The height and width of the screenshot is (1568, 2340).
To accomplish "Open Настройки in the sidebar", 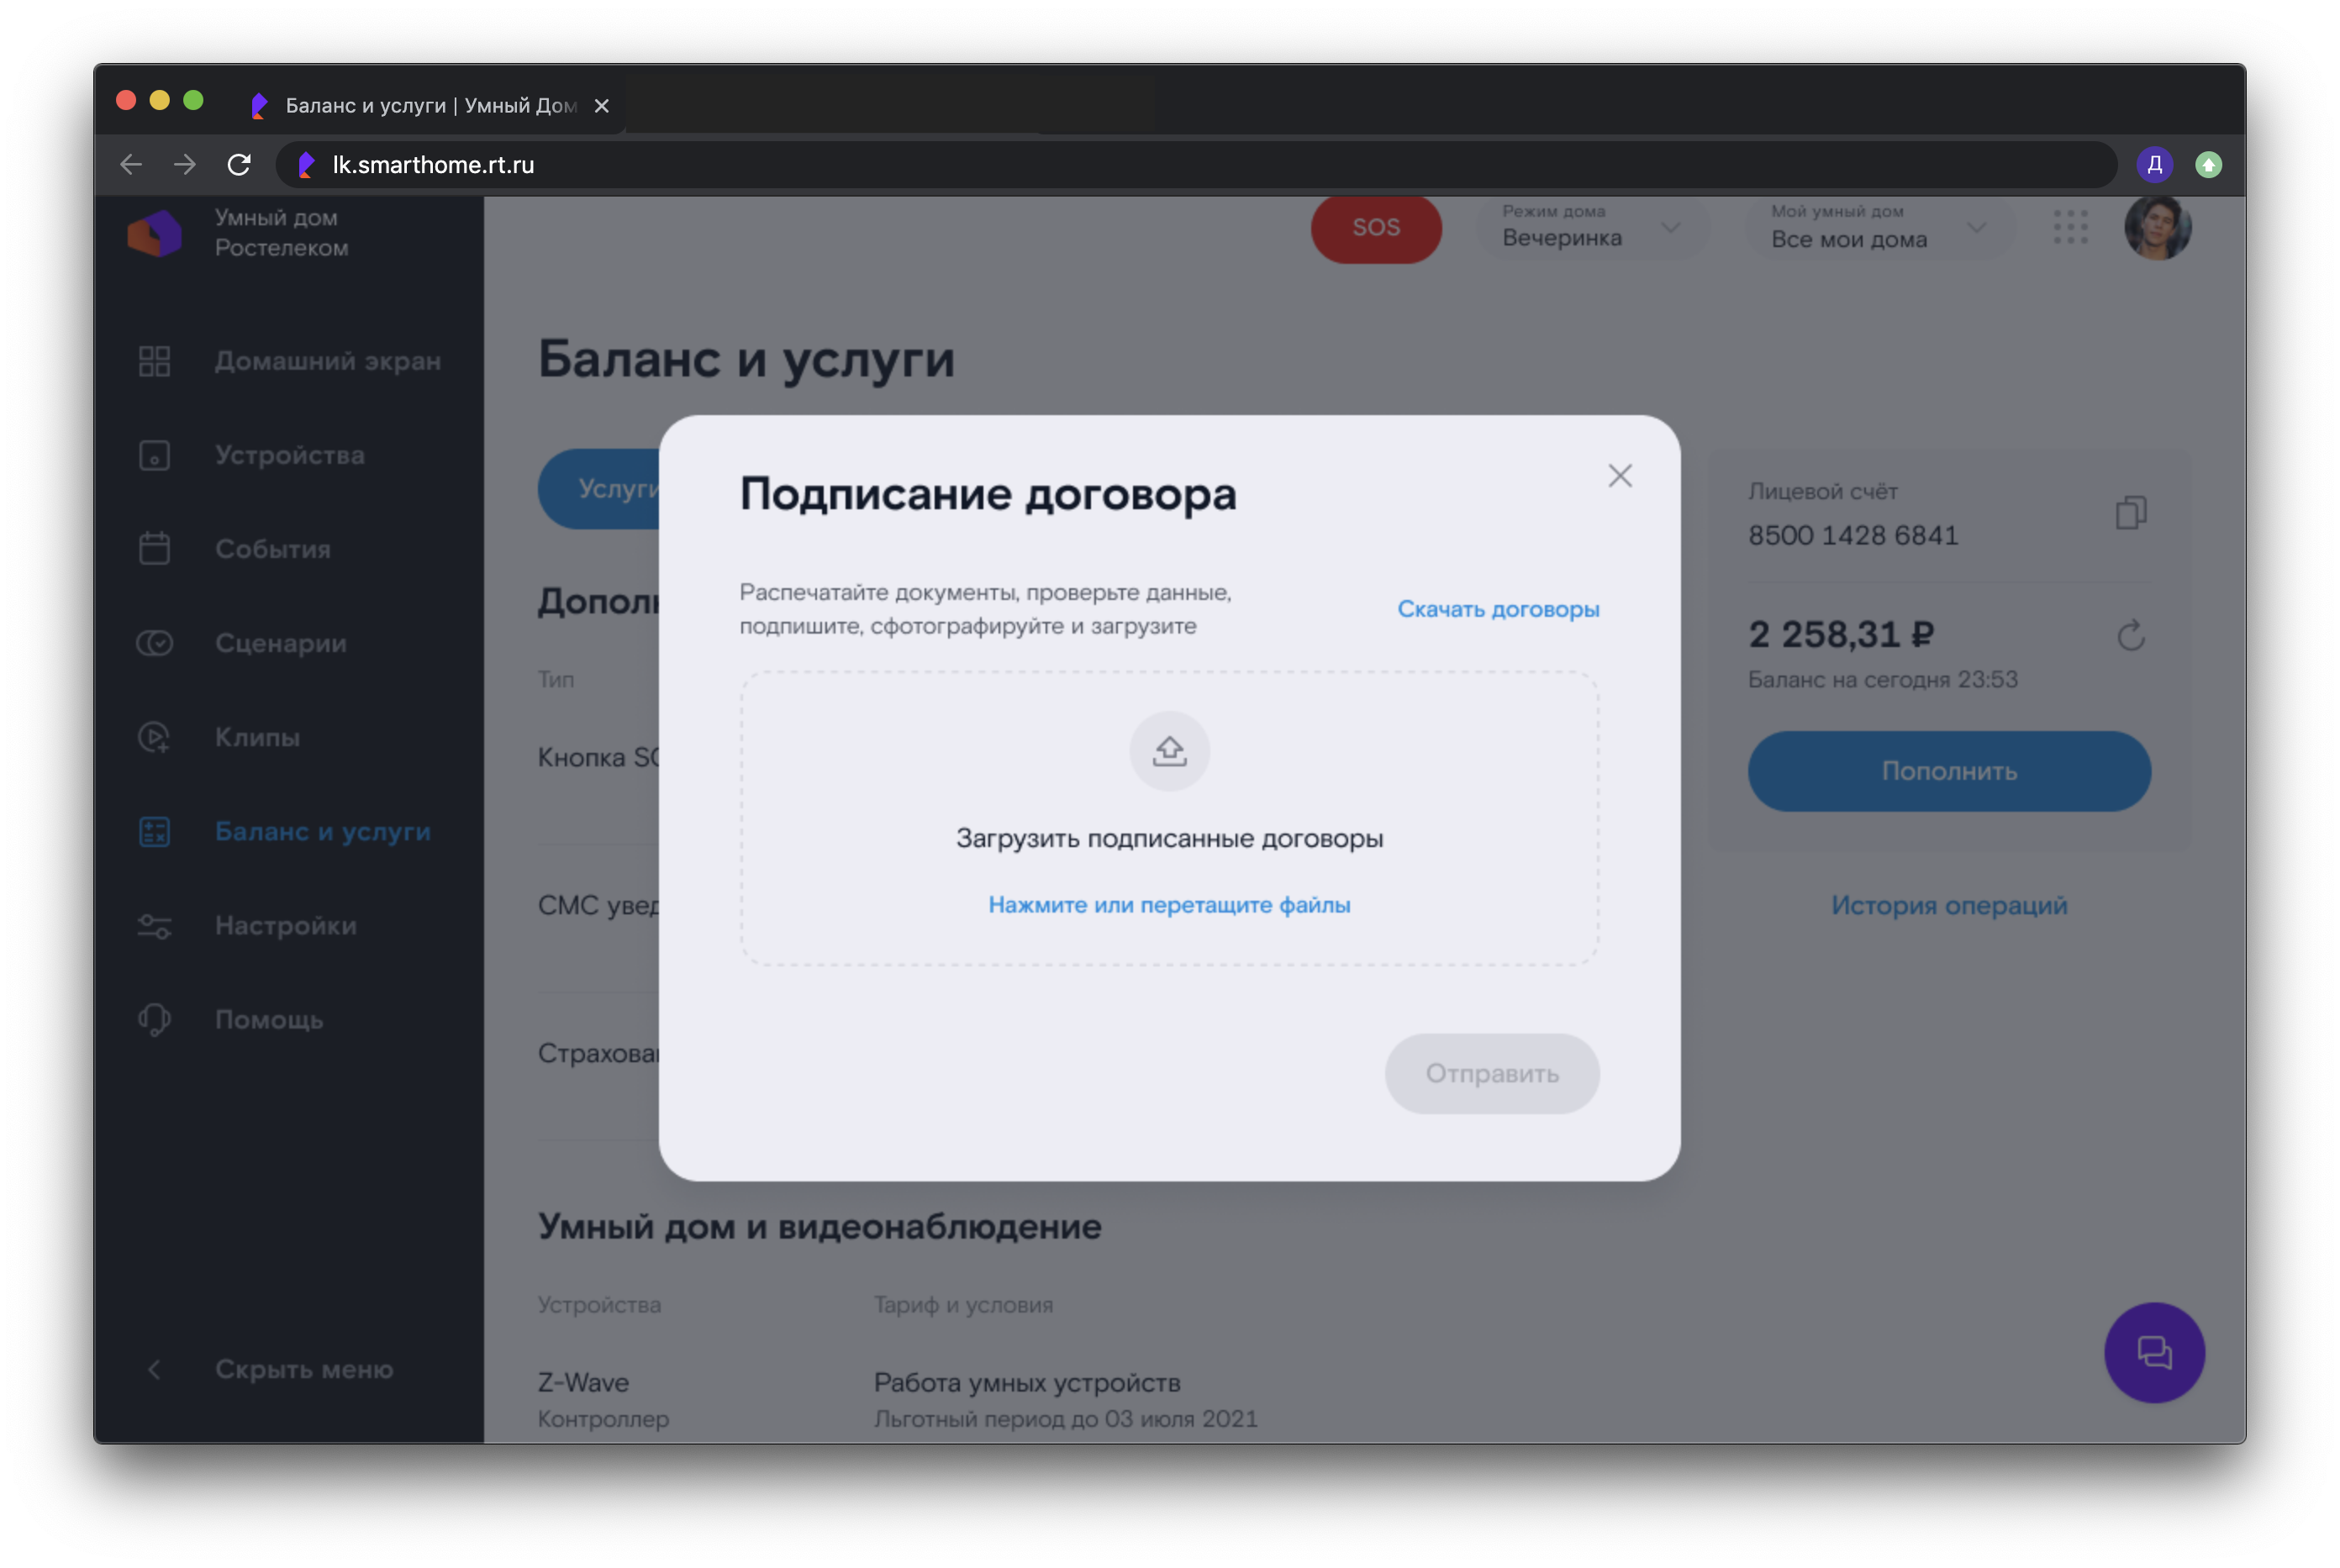I will [285, 926].
